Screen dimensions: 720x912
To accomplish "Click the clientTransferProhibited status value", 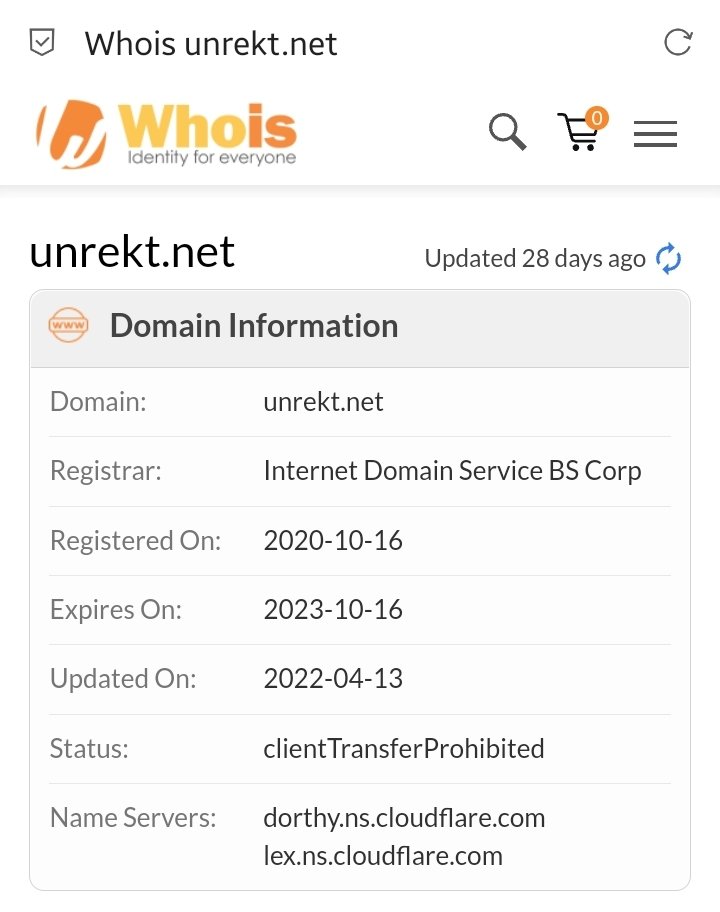I will (404, 749).
